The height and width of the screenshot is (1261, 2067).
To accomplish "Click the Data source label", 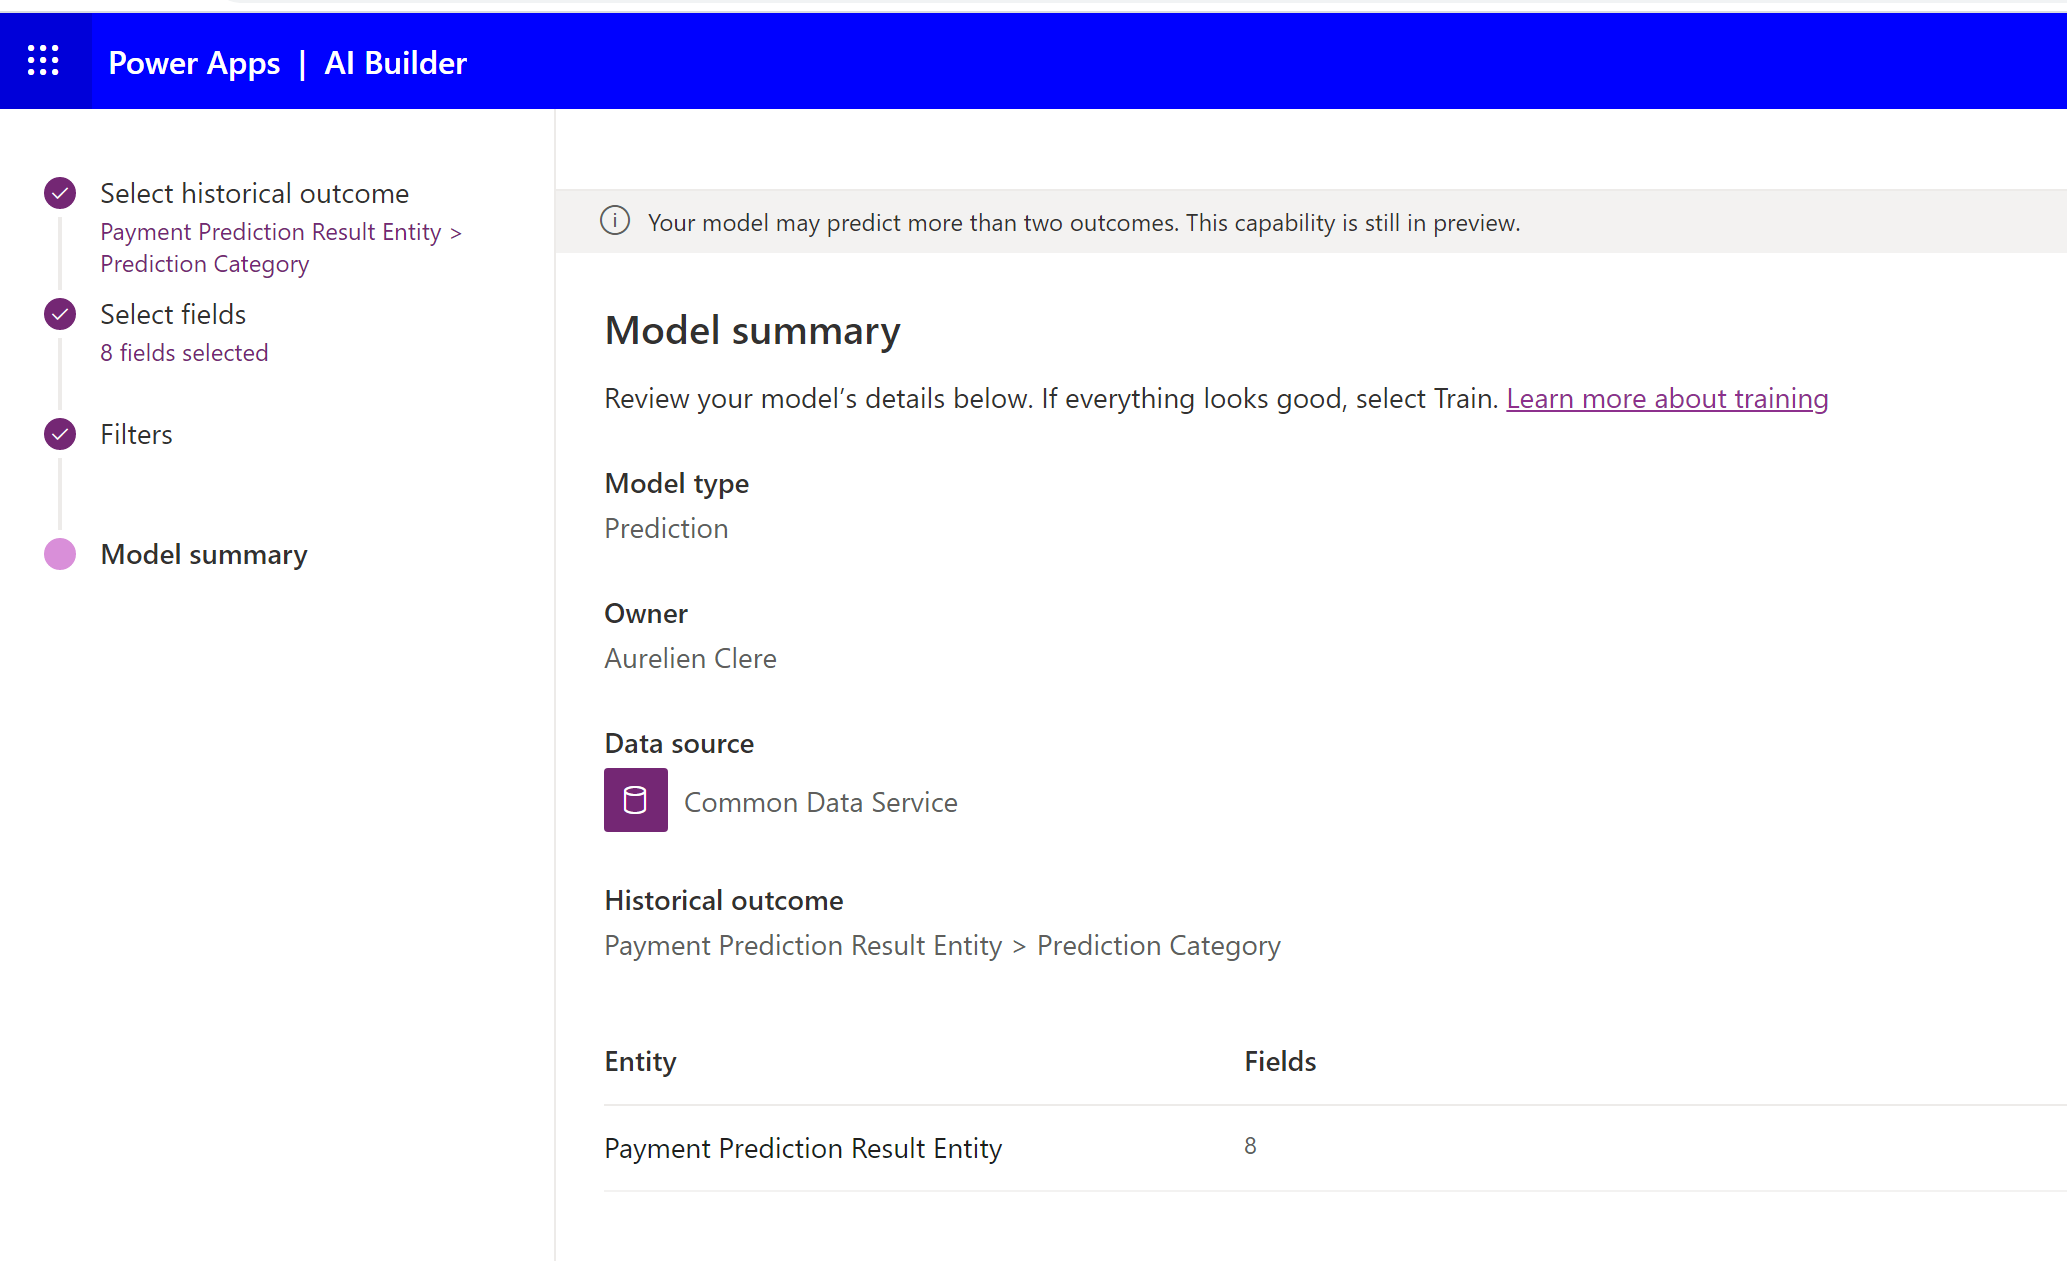I will tap(679, 743).
